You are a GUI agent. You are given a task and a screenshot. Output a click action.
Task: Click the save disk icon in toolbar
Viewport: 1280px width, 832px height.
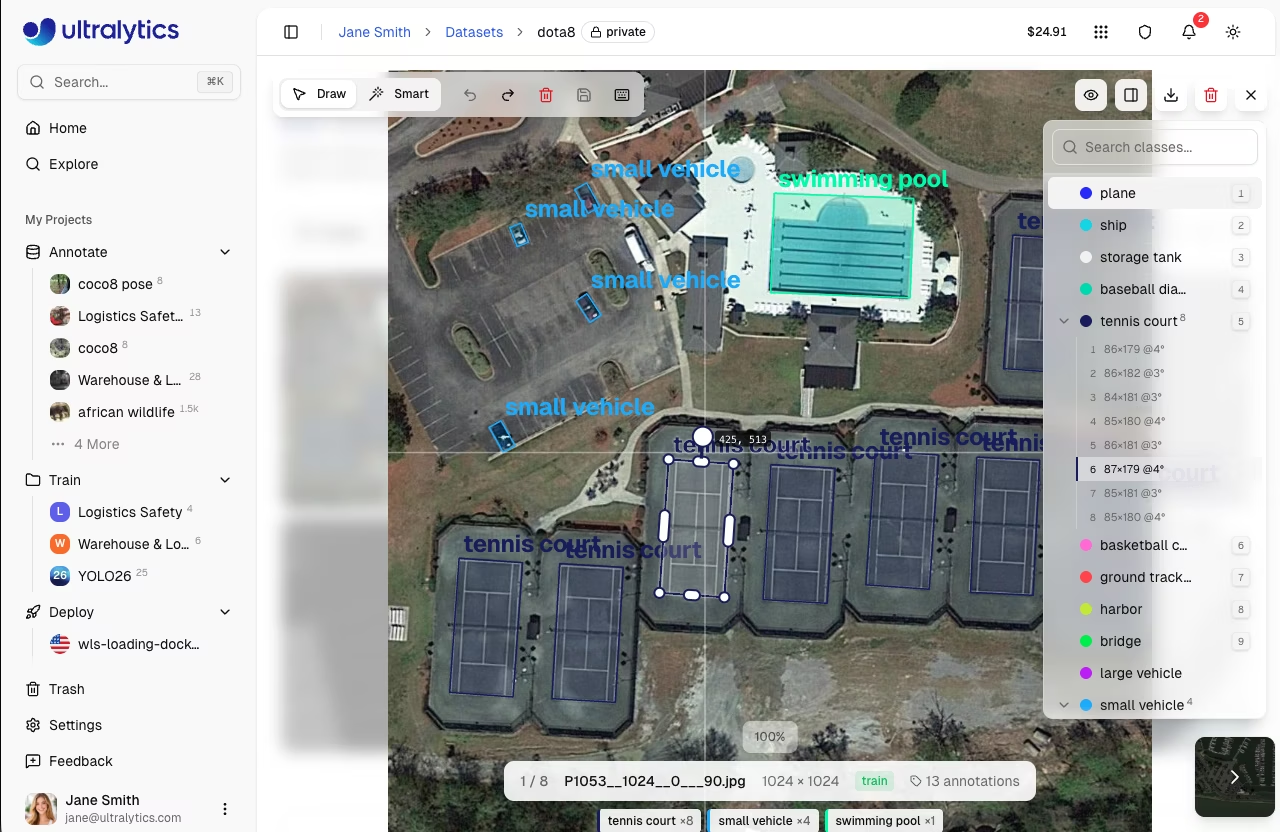pyautogui.click(x=584, y=95)
